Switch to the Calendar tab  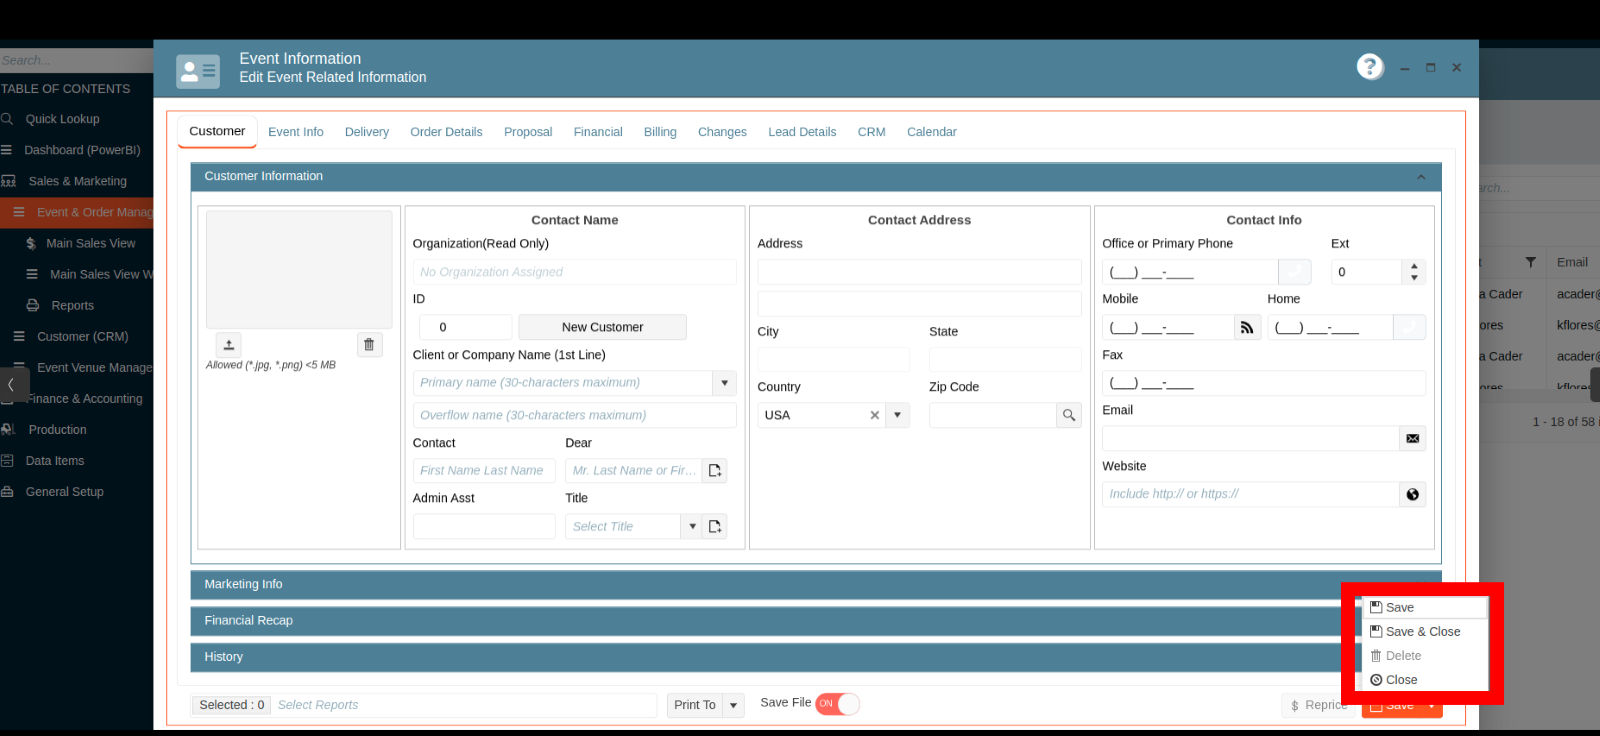click(932, 132)
